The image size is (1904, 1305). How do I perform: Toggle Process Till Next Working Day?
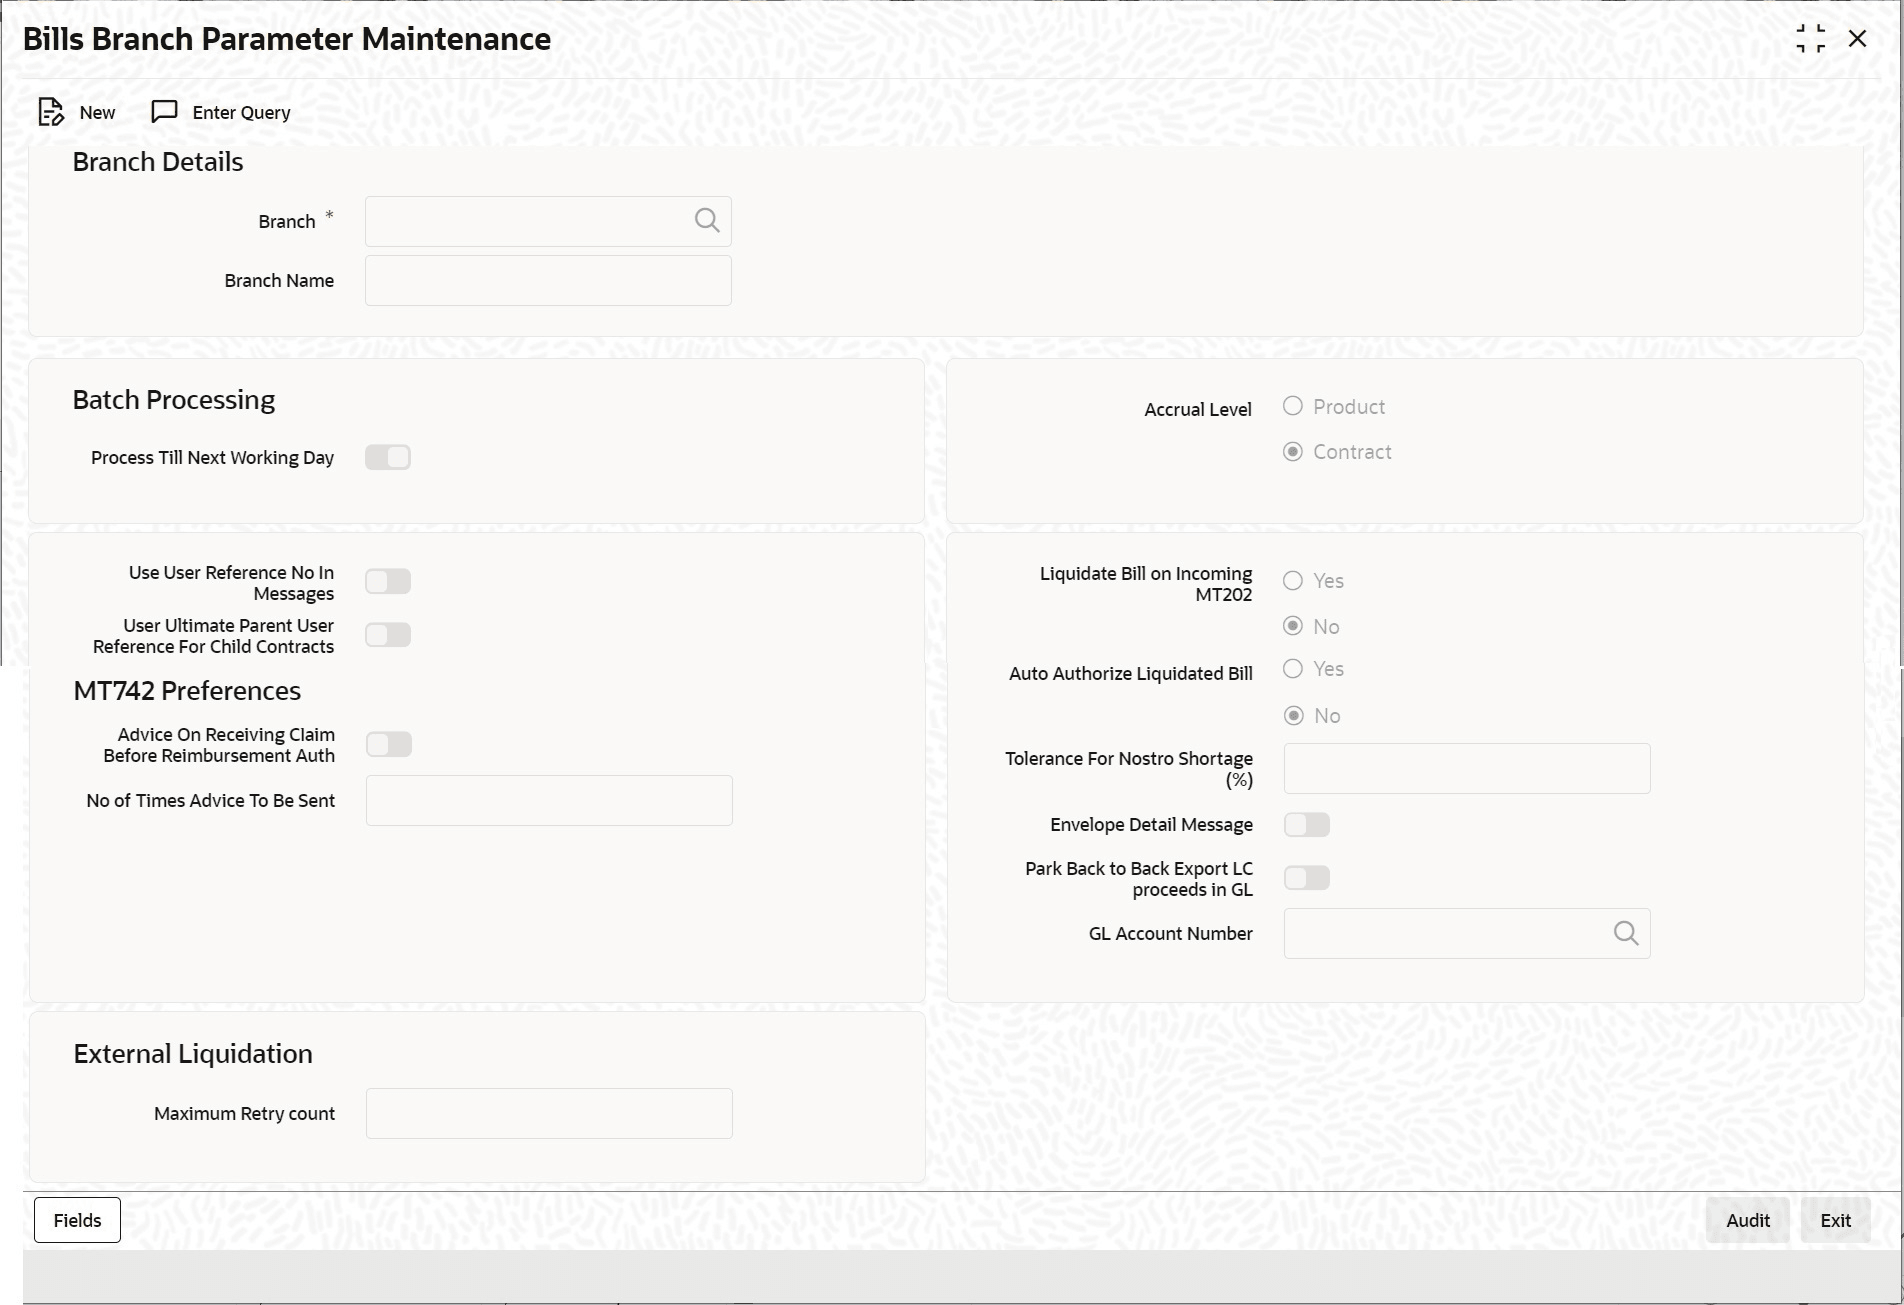pyautogui.click(x=388, y=457)
